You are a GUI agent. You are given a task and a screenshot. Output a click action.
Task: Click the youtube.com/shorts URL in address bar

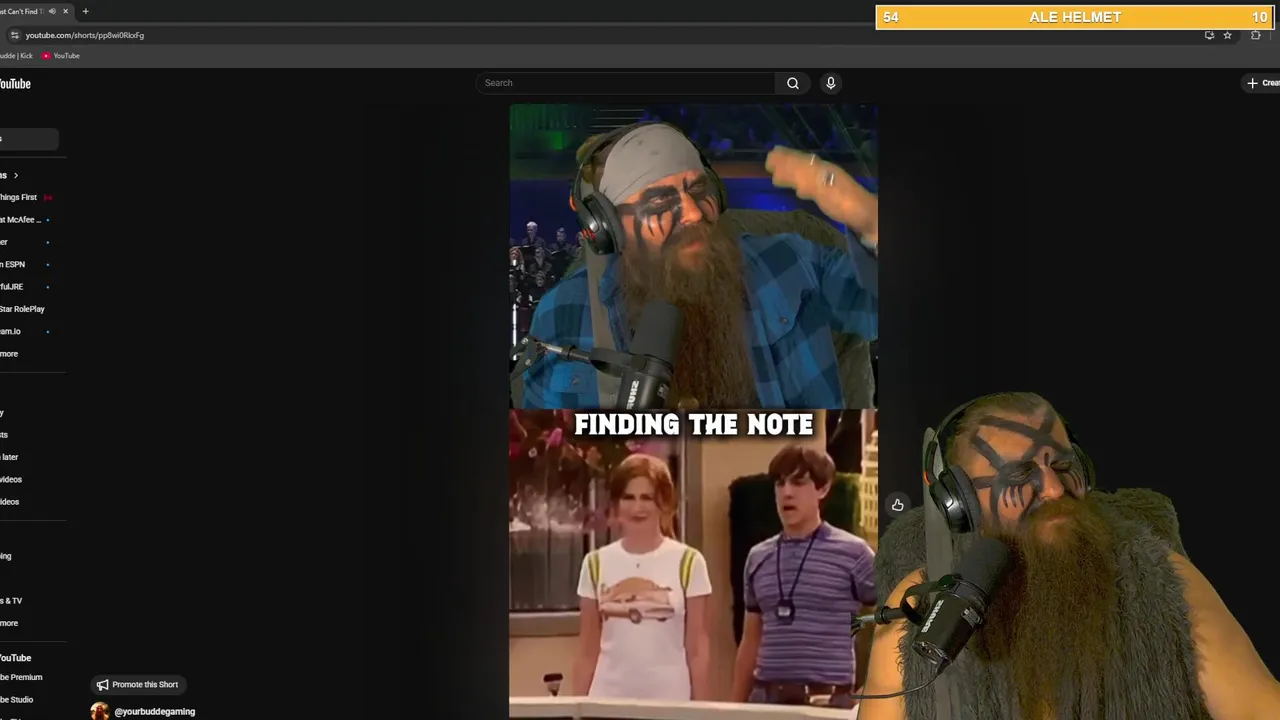coord(85,35)
